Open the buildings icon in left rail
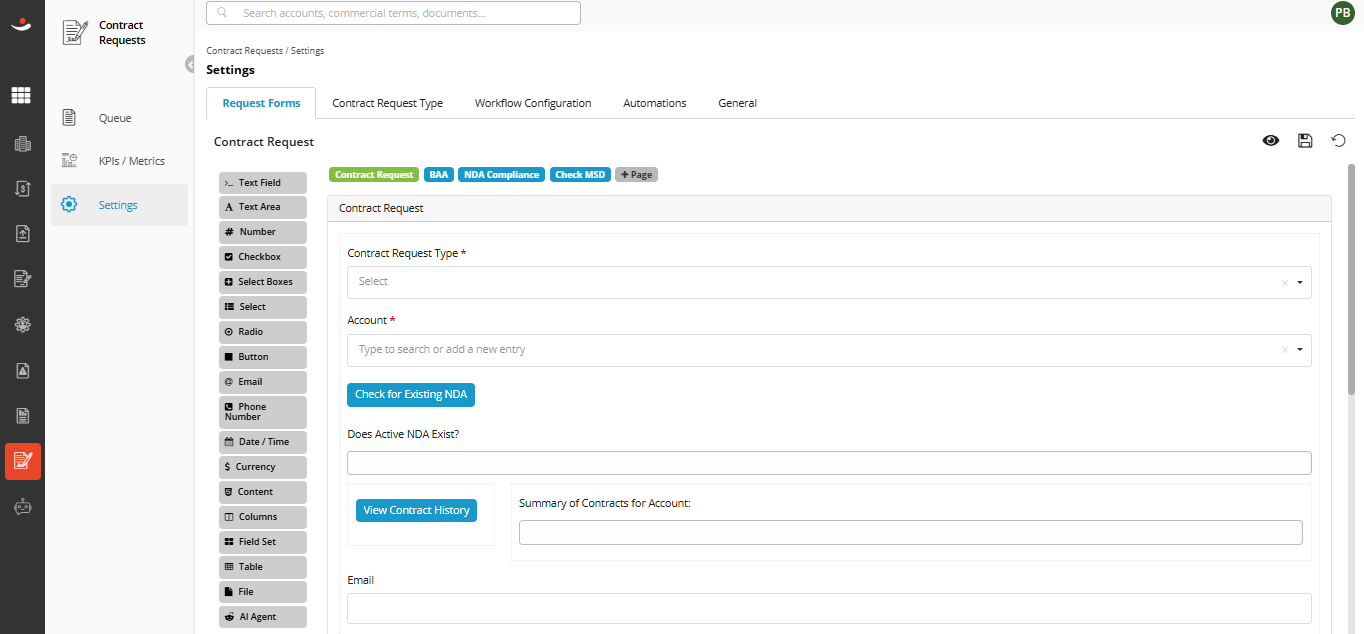 coord(22,144)
